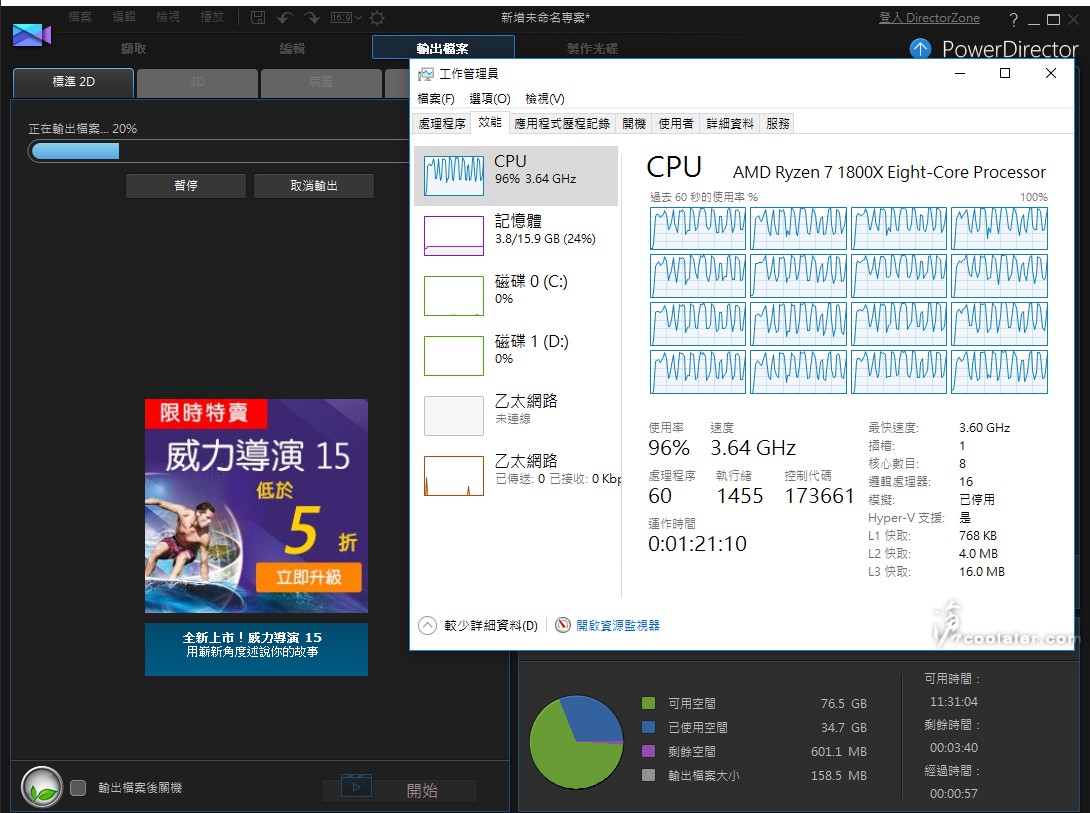The image size is (1090, 813).
Task: Select the active 乙太網路 item with orange graph
Action: pos(516,475)
